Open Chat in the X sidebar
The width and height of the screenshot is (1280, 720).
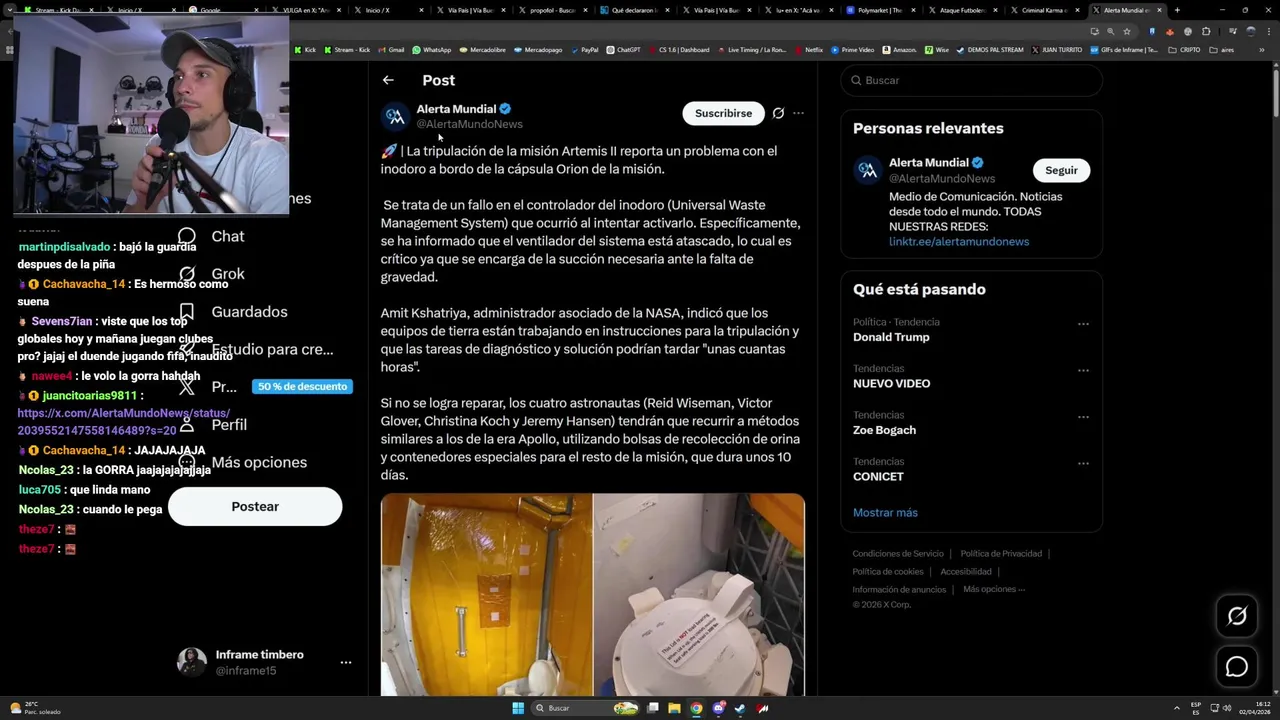pos(213,236)
